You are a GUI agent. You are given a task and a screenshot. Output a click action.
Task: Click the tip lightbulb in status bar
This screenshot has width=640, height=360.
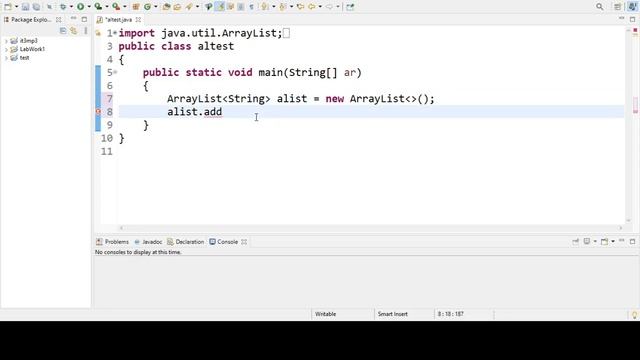(x=634, y=315)
